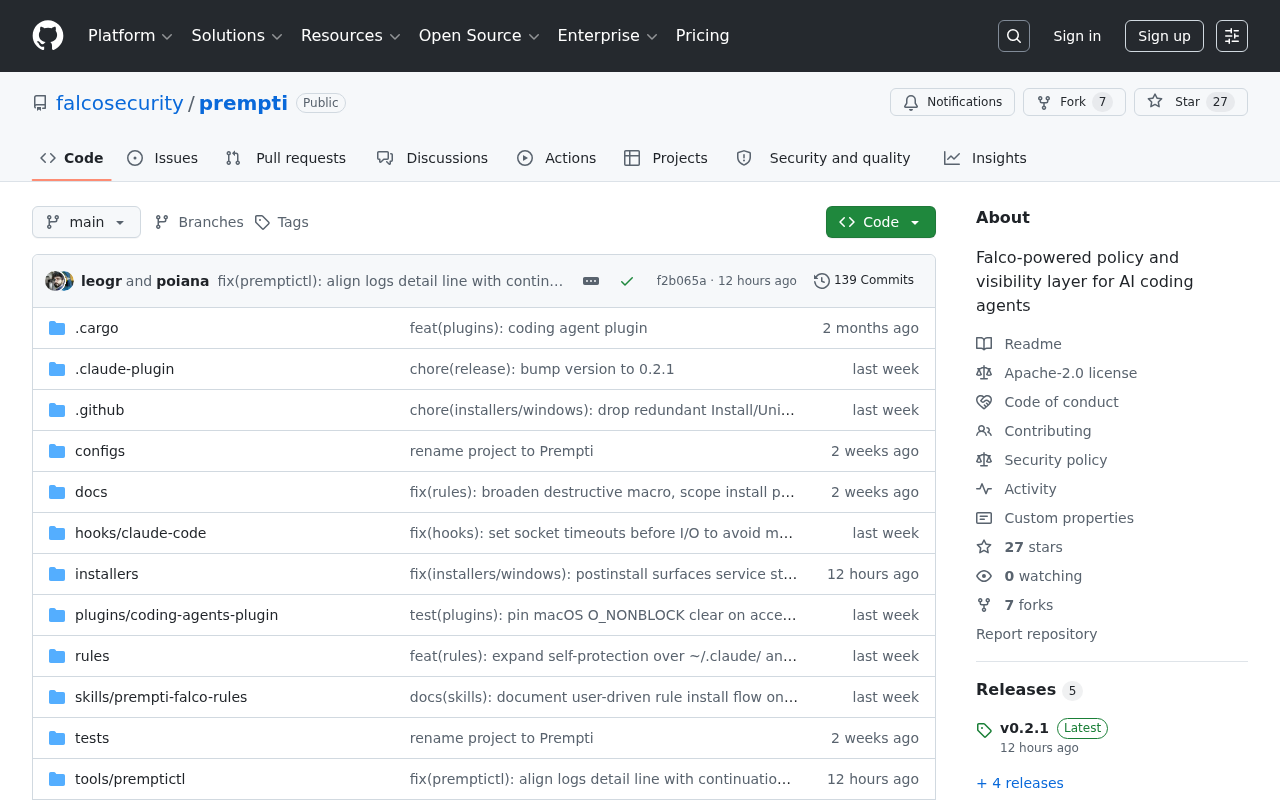1280x800 pixels.
Task: Open the 139 Commits history
Action: click(864, 280)
